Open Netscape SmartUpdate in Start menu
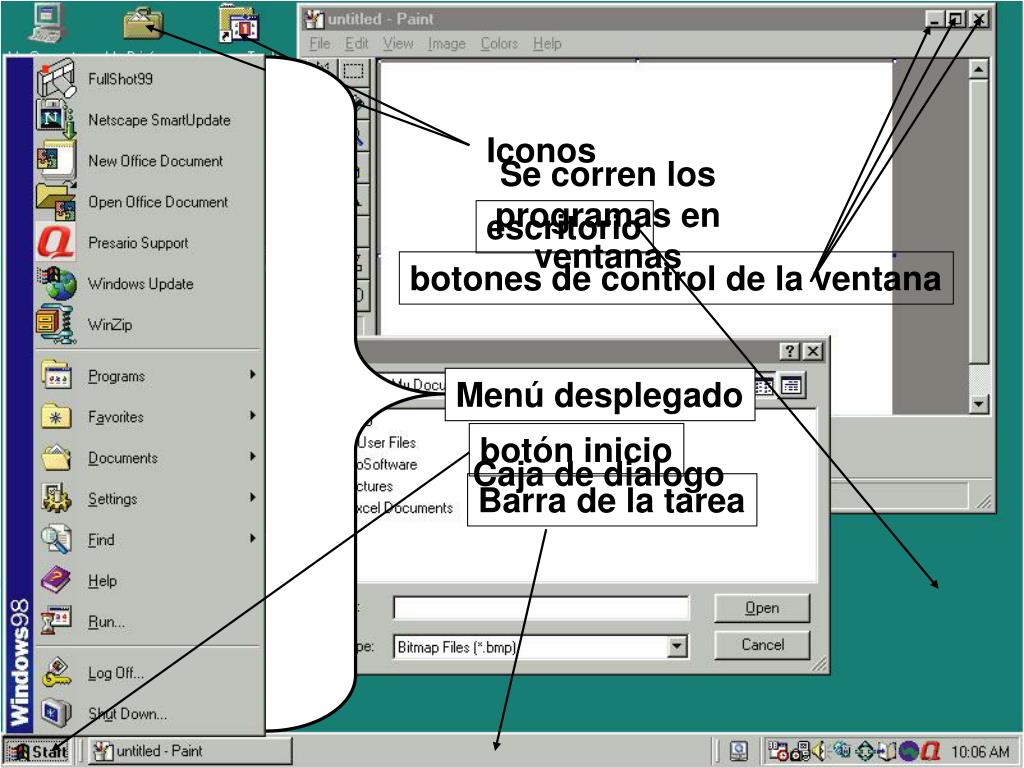The image size is (1024, 768). (x=148, y=120)
